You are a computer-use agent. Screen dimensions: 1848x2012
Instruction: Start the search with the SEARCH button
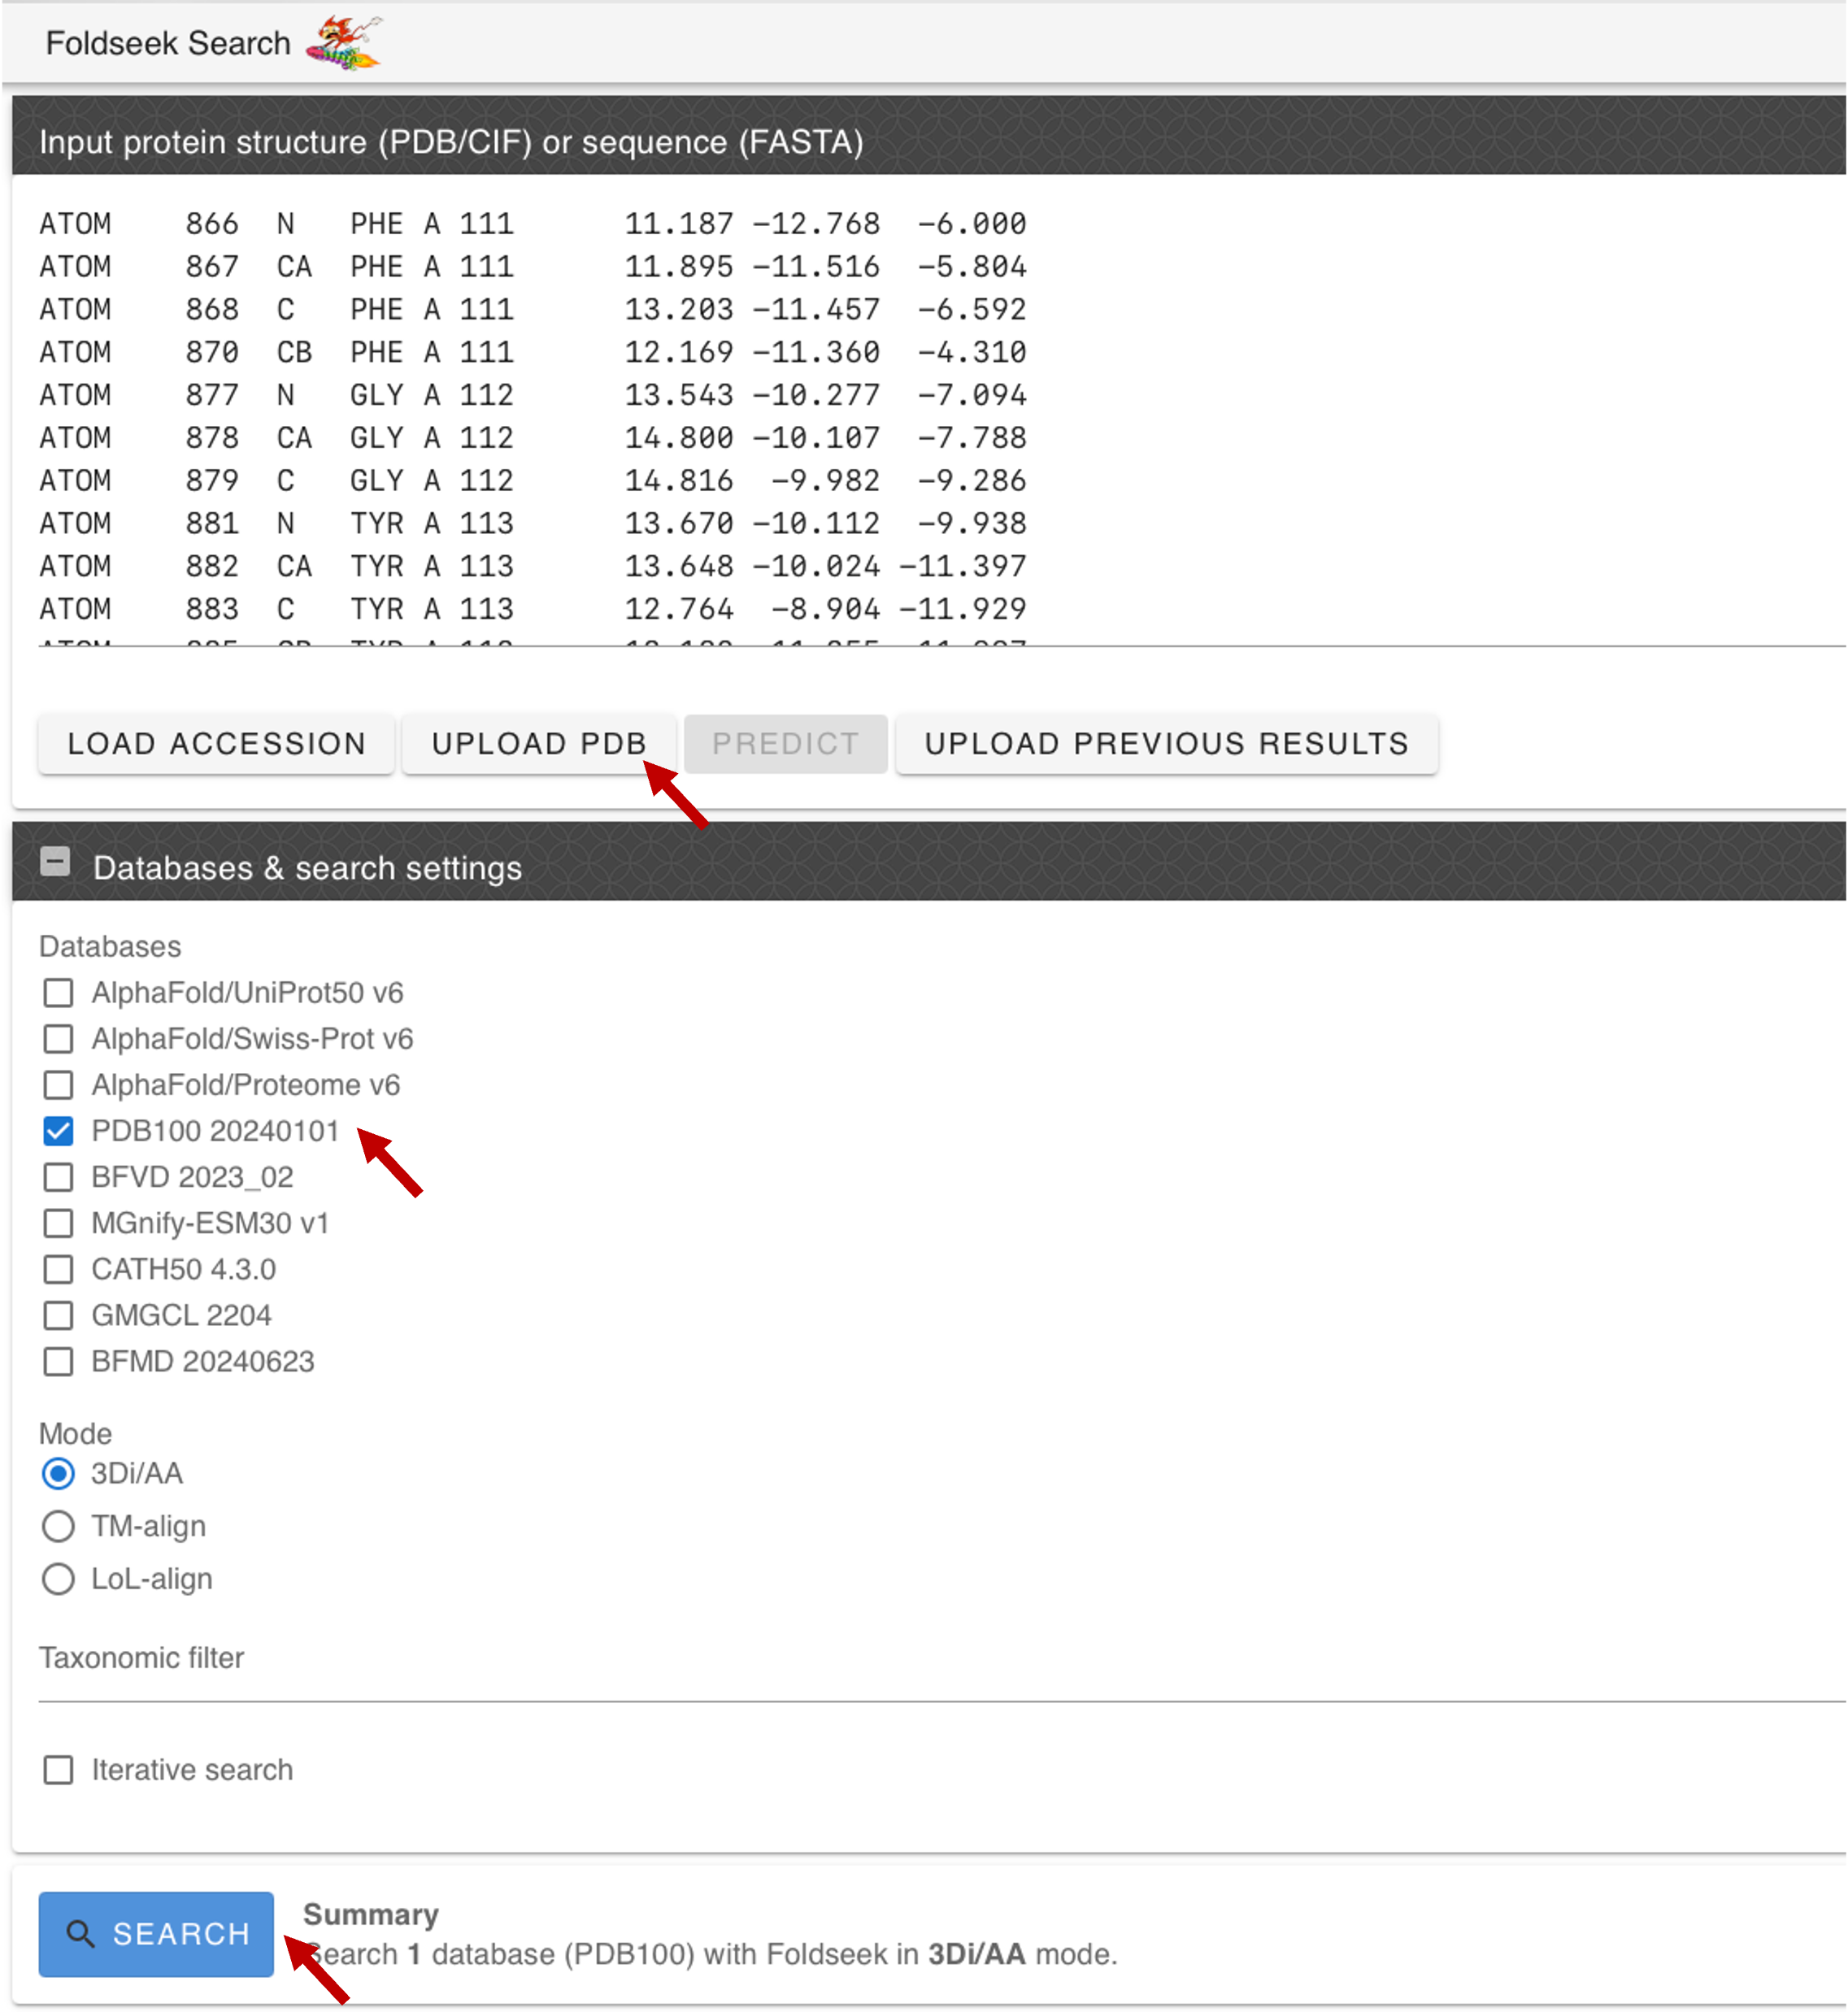pos(156,1934)
